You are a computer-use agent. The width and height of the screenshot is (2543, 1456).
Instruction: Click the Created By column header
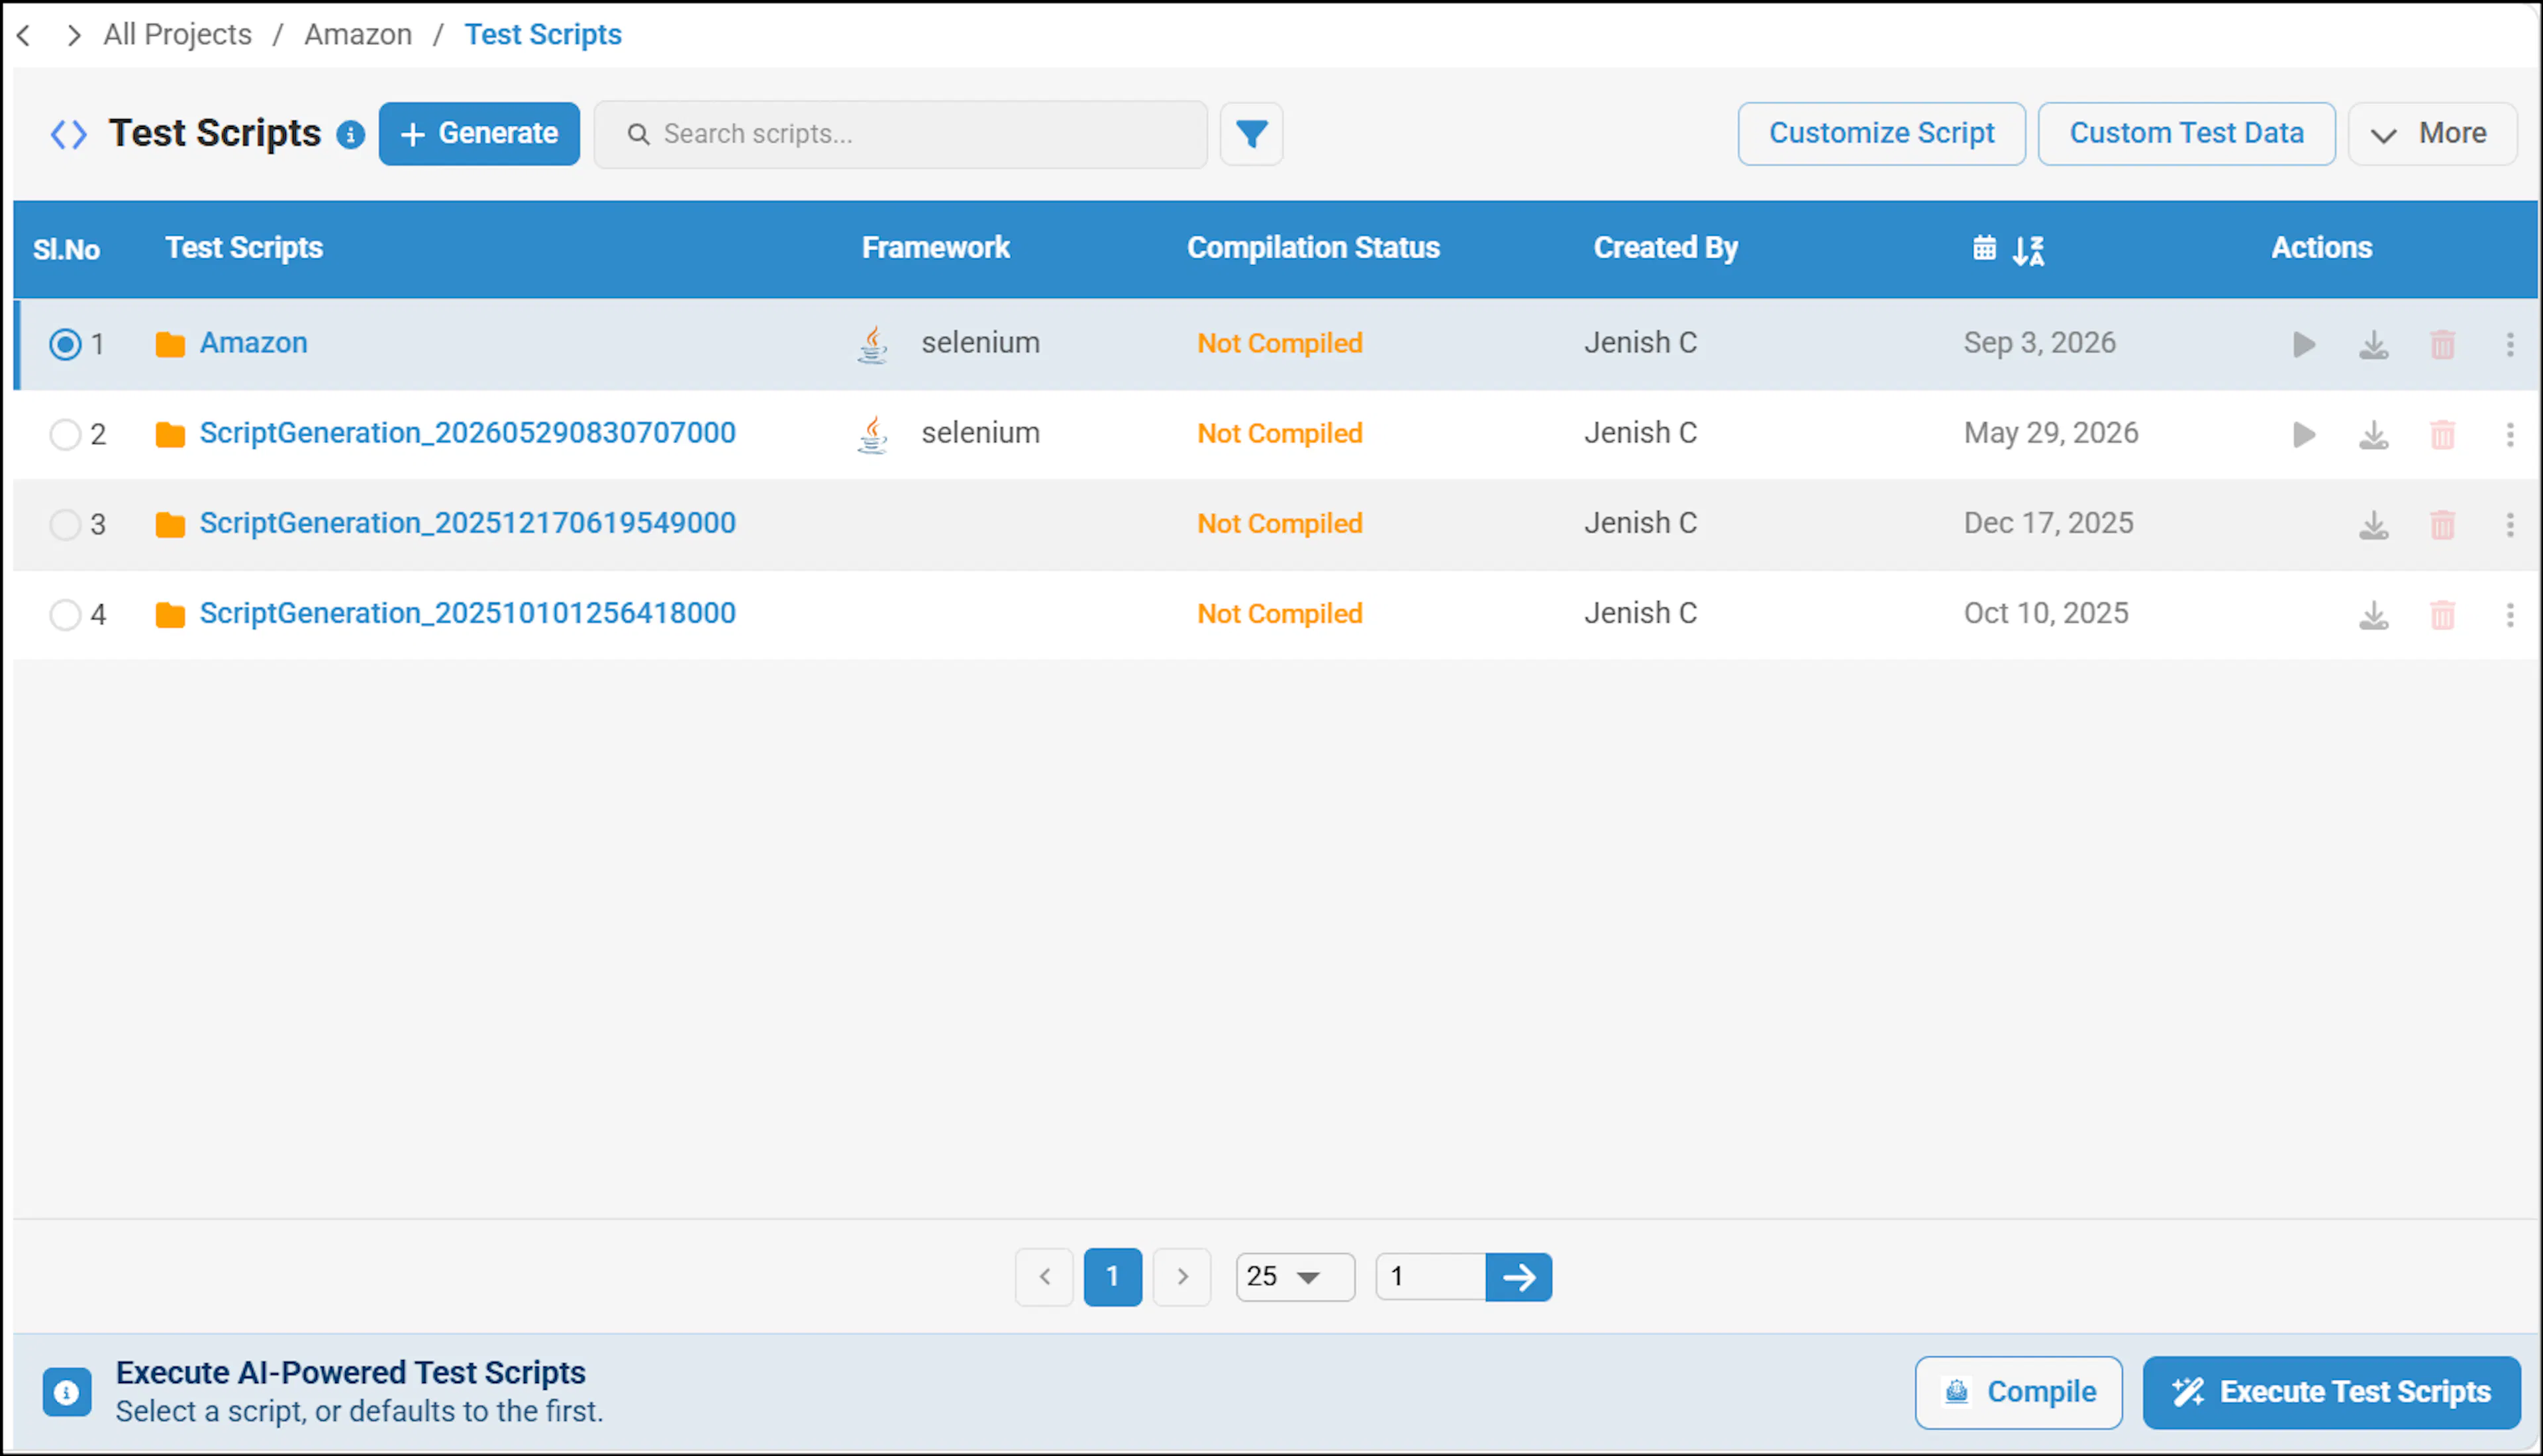[x=1665, y=248]
